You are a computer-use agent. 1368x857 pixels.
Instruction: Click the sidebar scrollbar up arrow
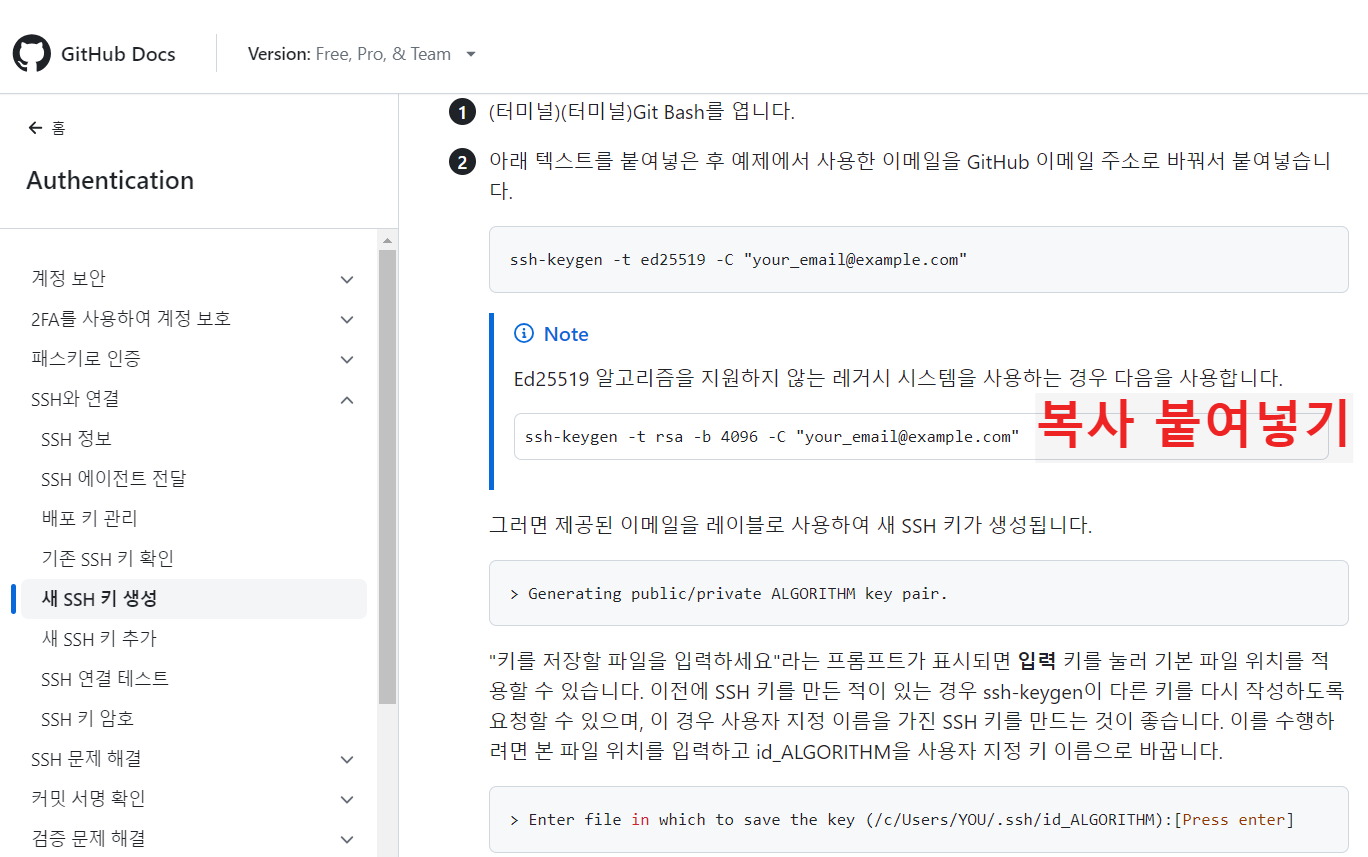387,239
